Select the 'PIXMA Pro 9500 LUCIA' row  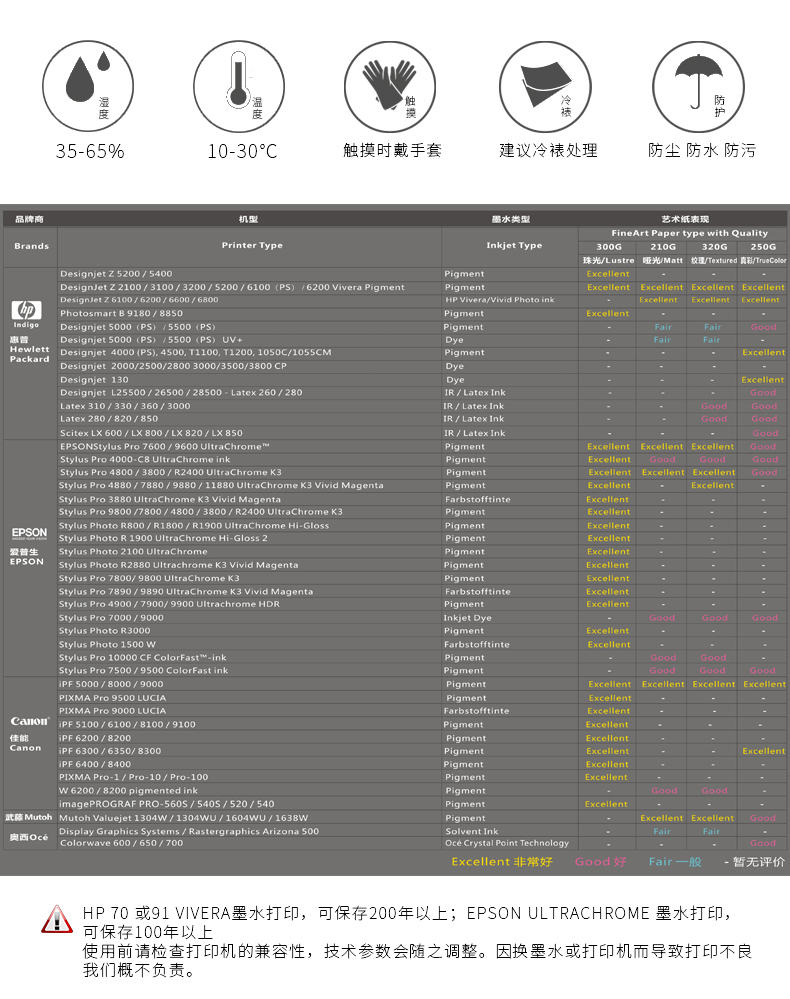(x=396, y=698)
